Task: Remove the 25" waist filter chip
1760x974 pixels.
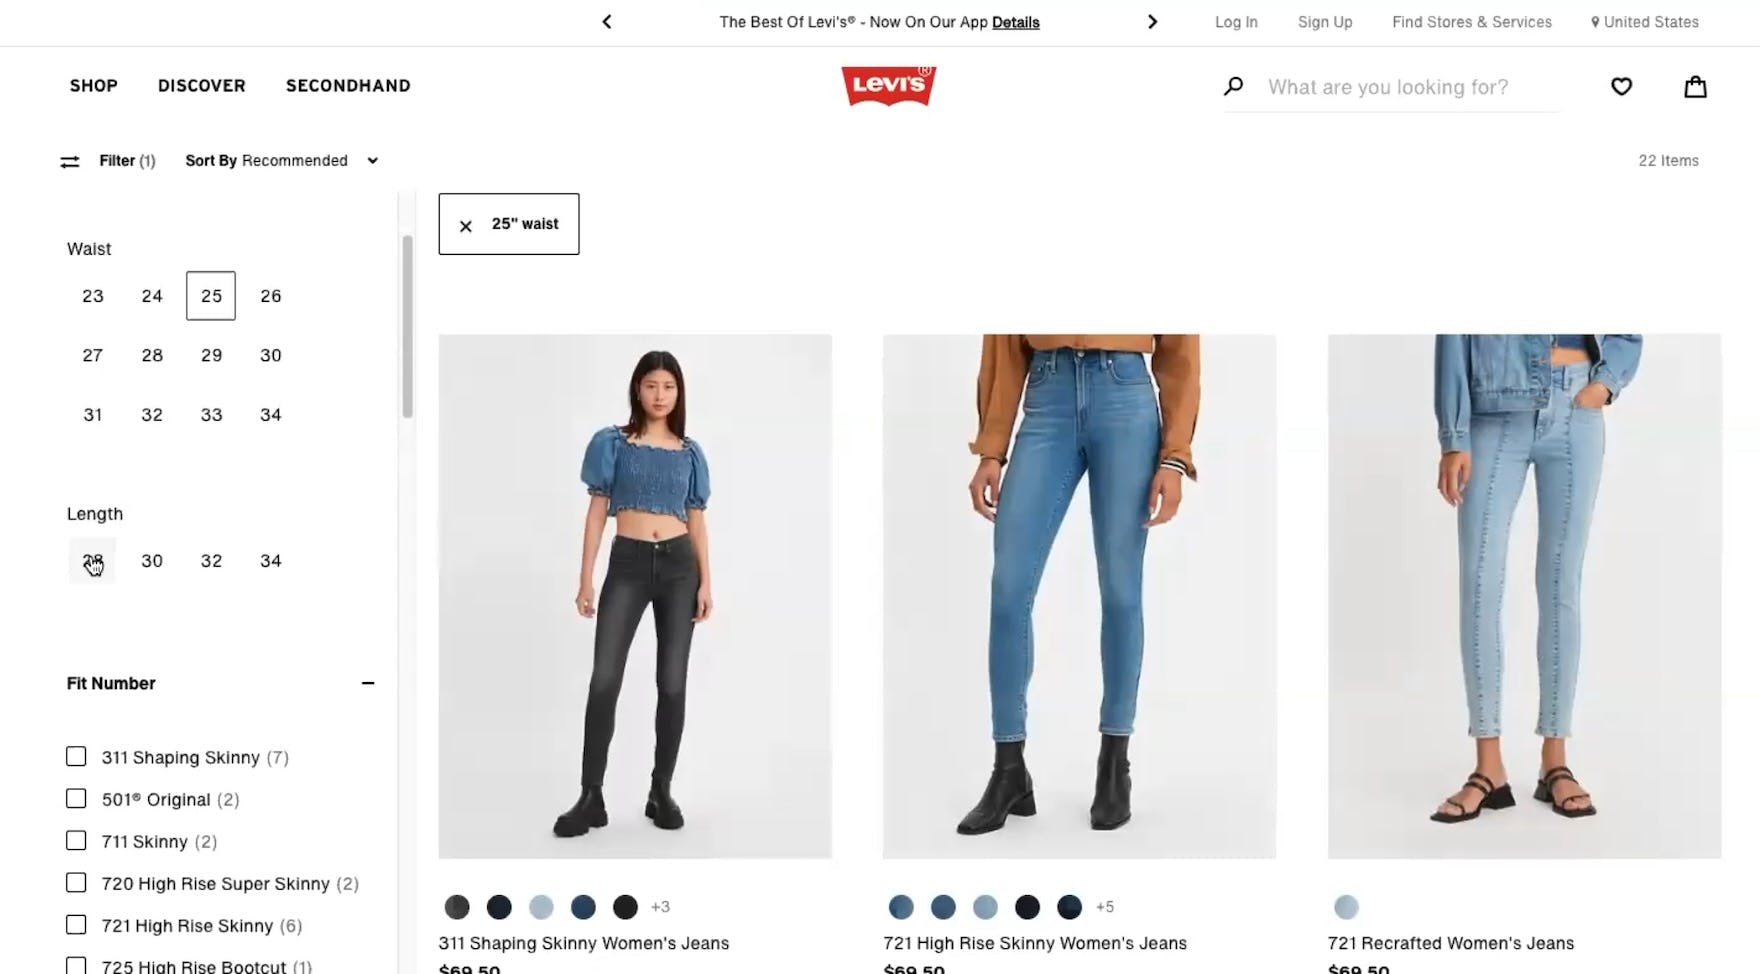Action: click(x=508, y=224)
